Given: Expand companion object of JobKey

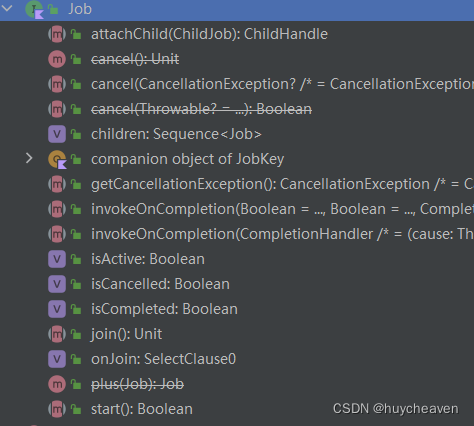Looking at the screenshot, I should (x=29, y=158).
